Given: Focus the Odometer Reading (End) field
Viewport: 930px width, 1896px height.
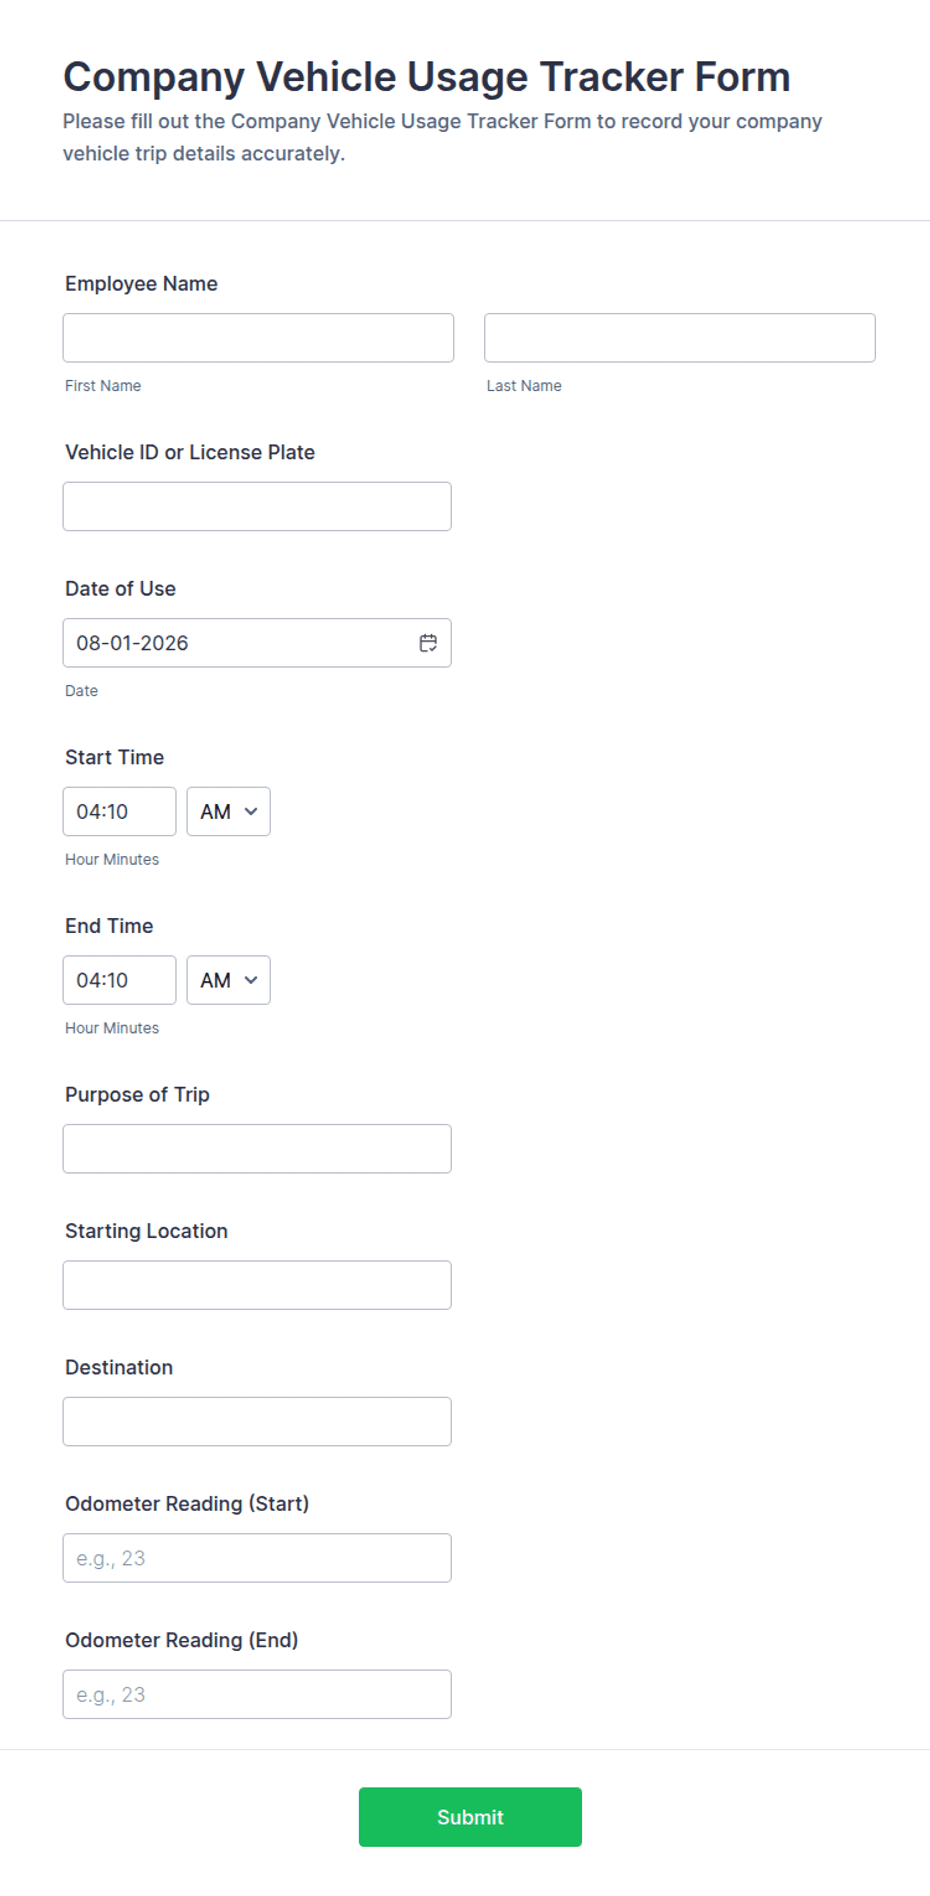Looking at the screenshot, I should coord(257,1694).
